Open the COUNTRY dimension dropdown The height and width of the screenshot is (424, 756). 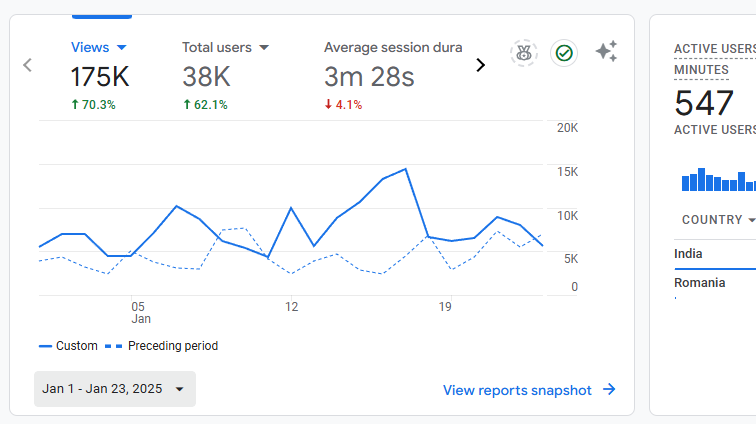click(x=718, y=220)
